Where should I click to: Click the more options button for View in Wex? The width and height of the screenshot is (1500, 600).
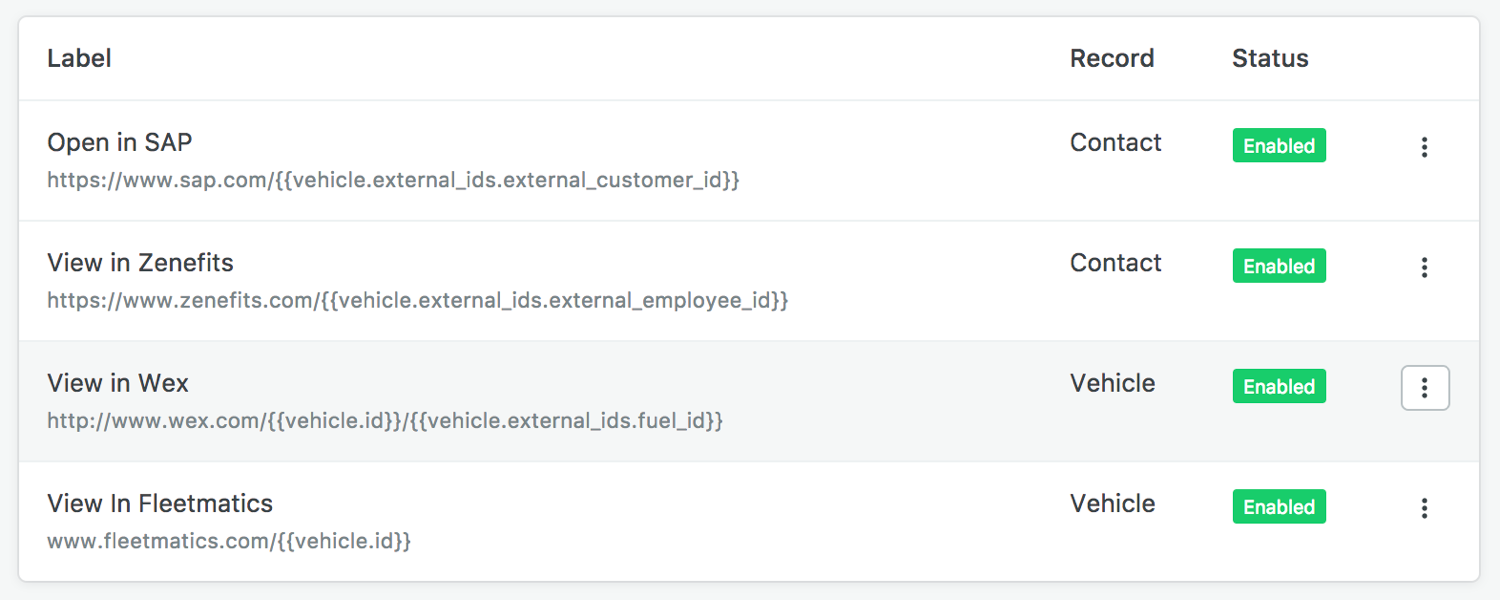(x=1424, y=388)
